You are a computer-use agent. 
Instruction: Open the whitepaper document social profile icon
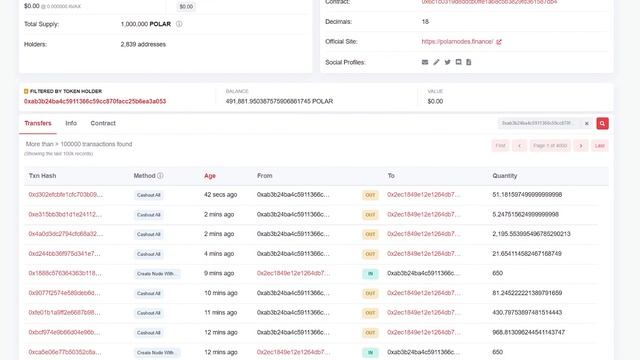pyautogui.click(x=469, y=62)
